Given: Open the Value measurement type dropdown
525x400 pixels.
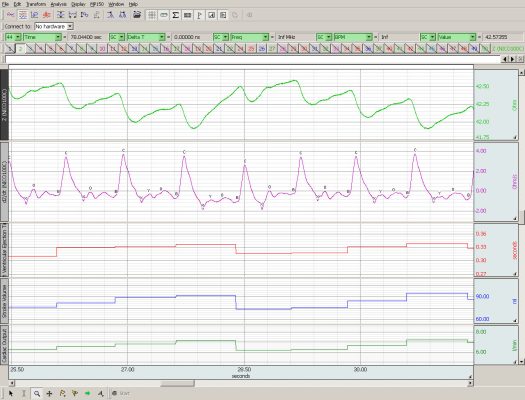Looking at the screenshot, I should 457,37.
